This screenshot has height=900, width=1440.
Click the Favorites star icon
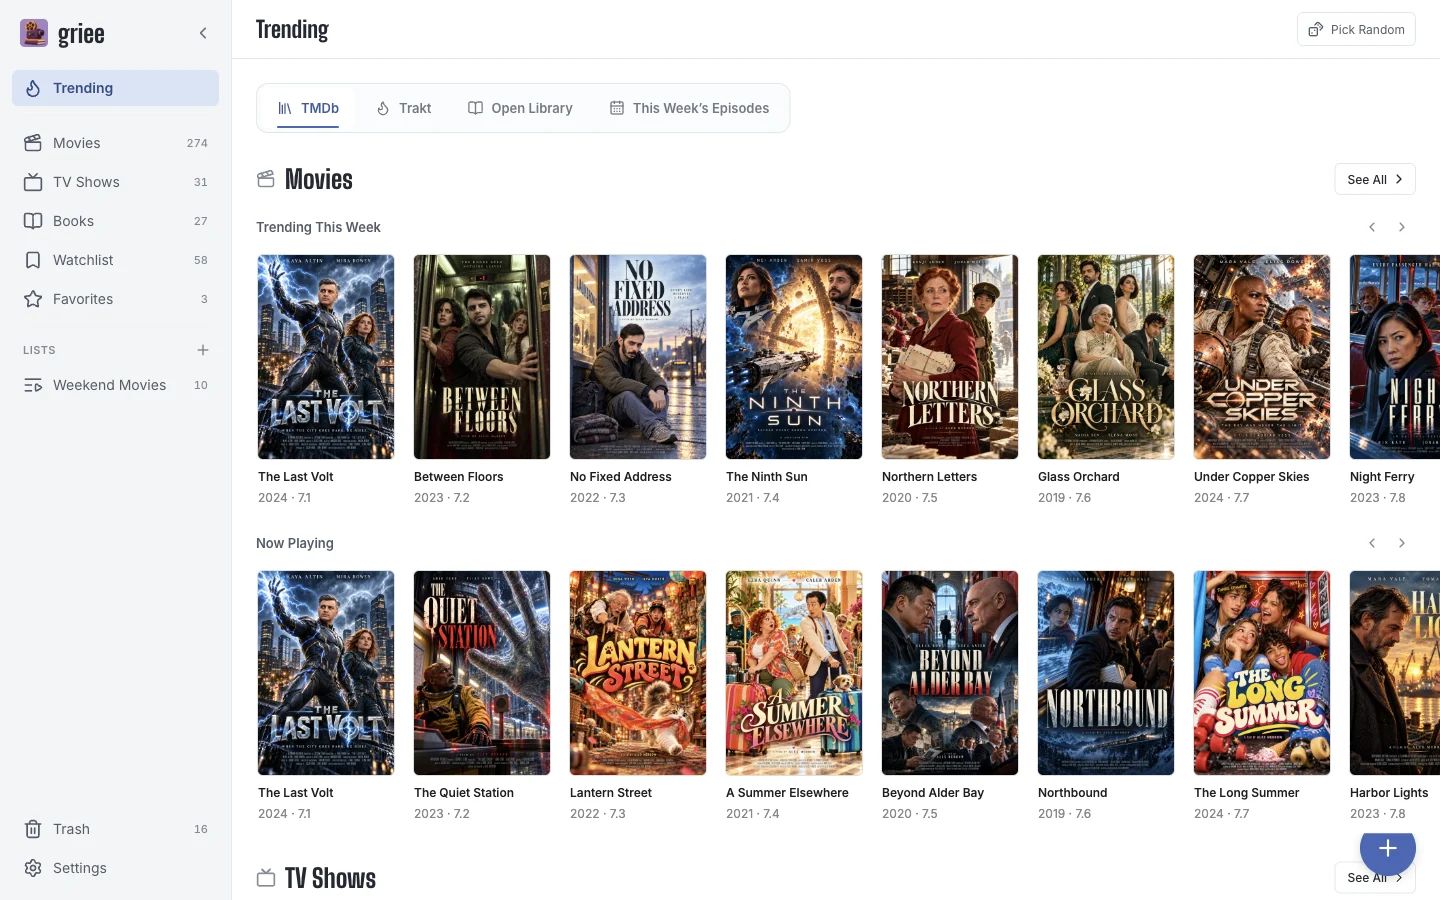tap(33, 299)
